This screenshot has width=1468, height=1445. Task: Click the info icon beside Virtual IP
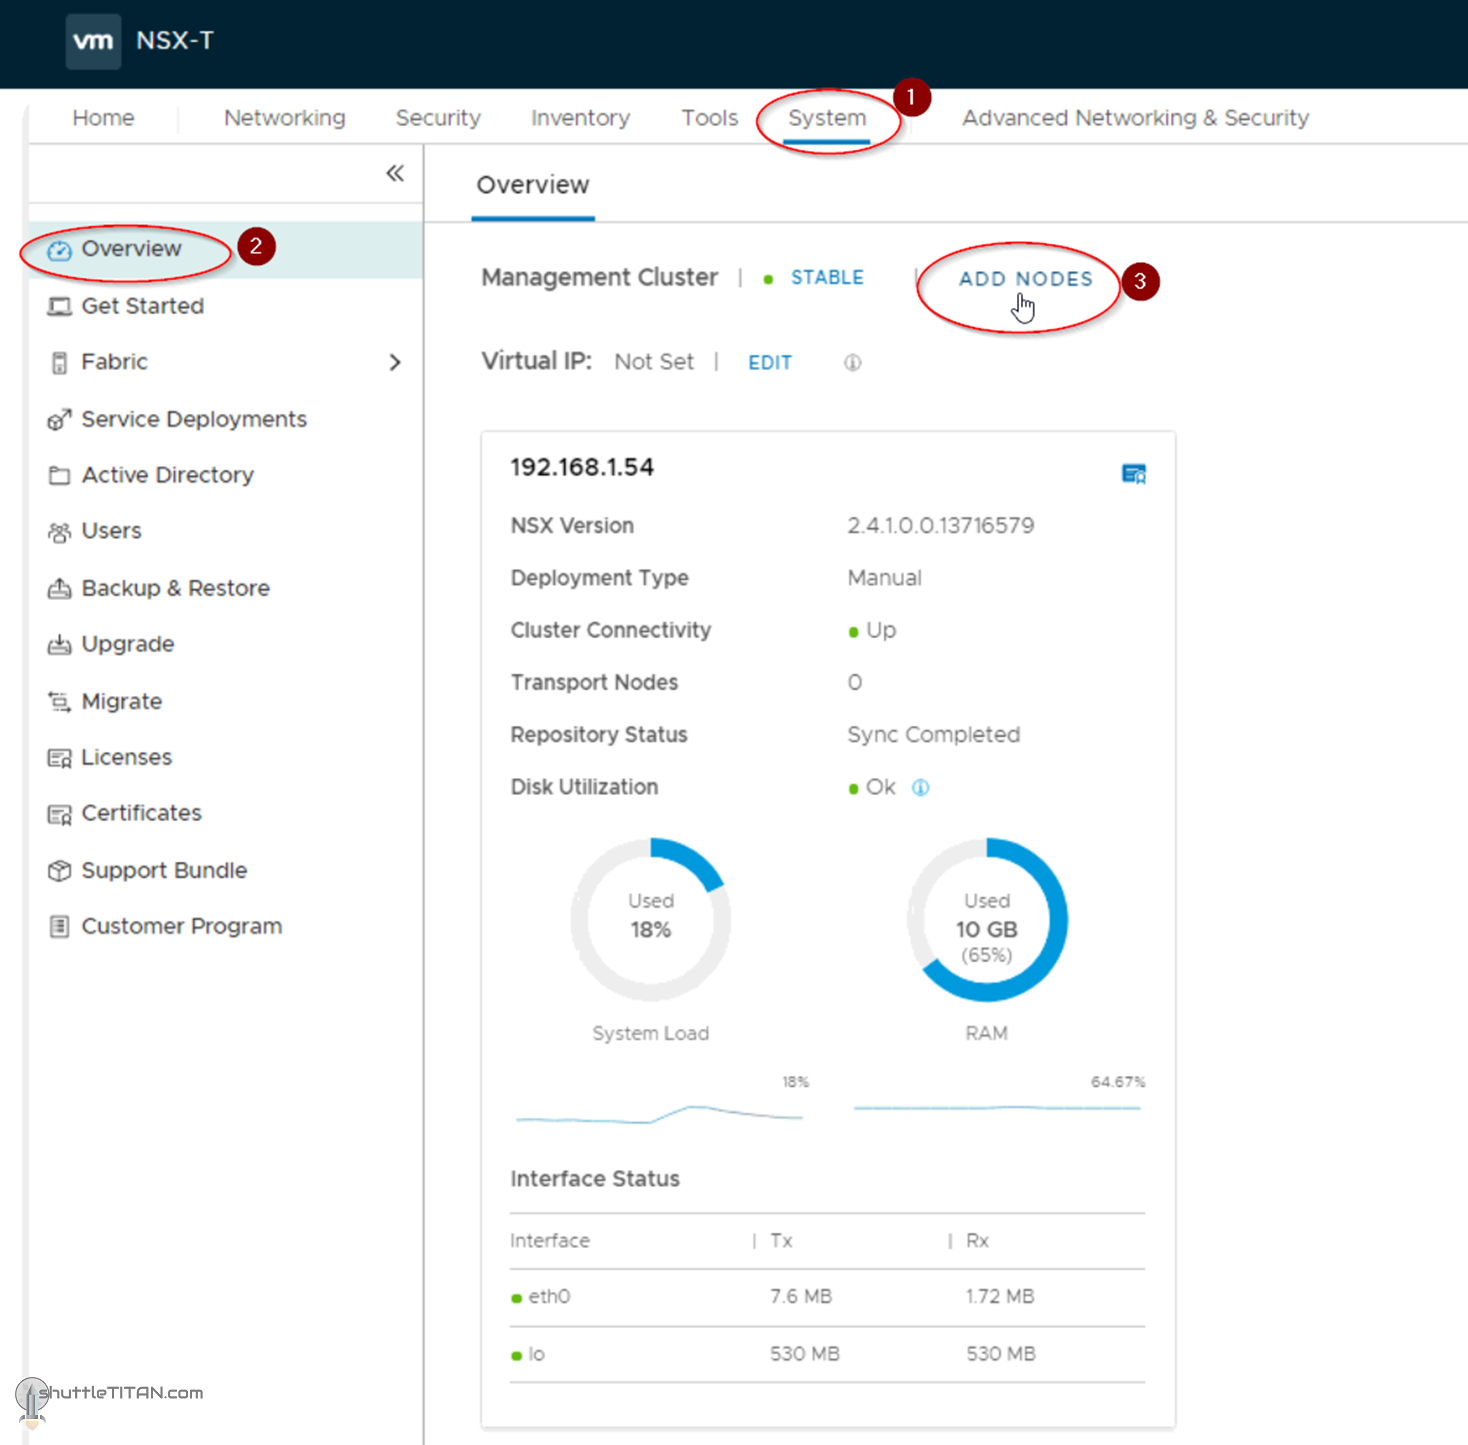pos(852,362)
